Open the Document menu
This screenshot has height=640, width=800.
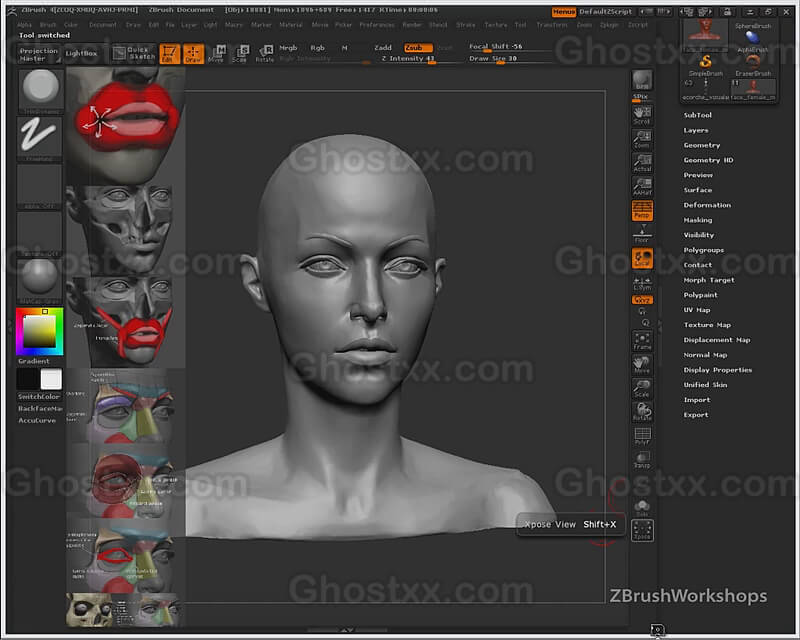coord(103,24)
